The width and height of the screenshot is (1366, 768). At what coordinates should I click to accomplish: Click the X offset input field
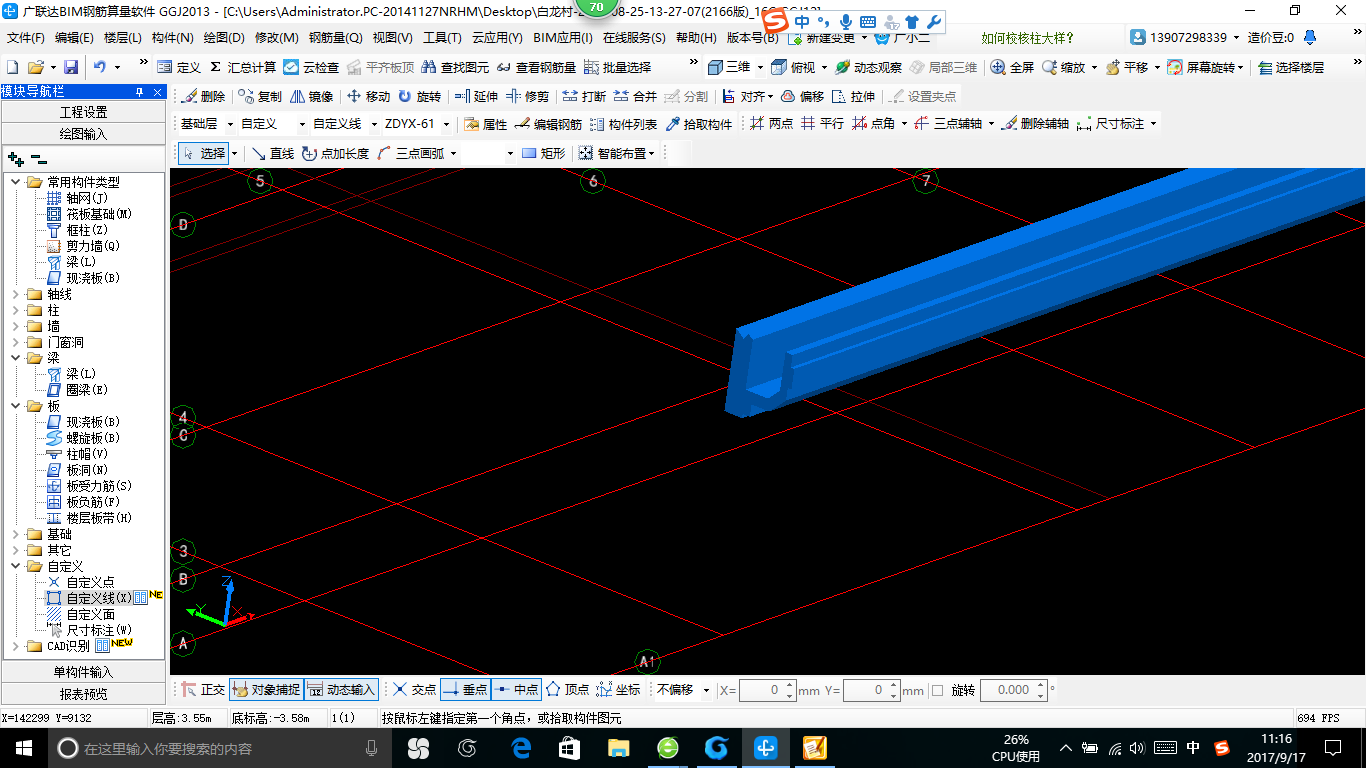click(x=768, y=690)
